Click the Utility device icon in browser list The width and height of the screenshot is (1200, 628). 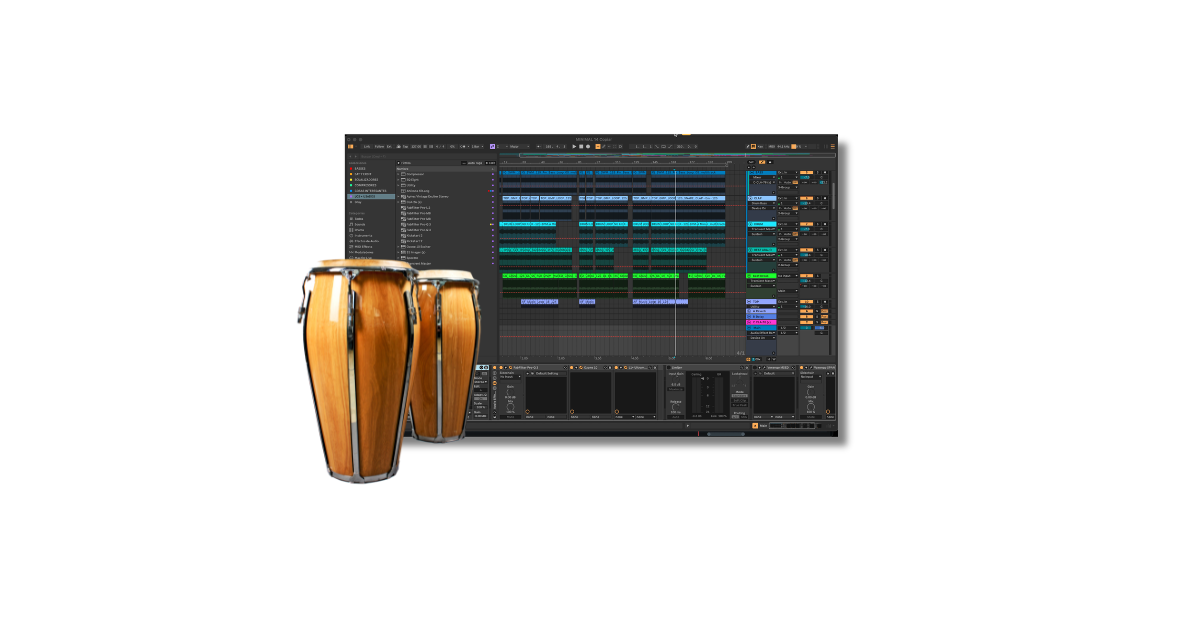coord(403,185)
